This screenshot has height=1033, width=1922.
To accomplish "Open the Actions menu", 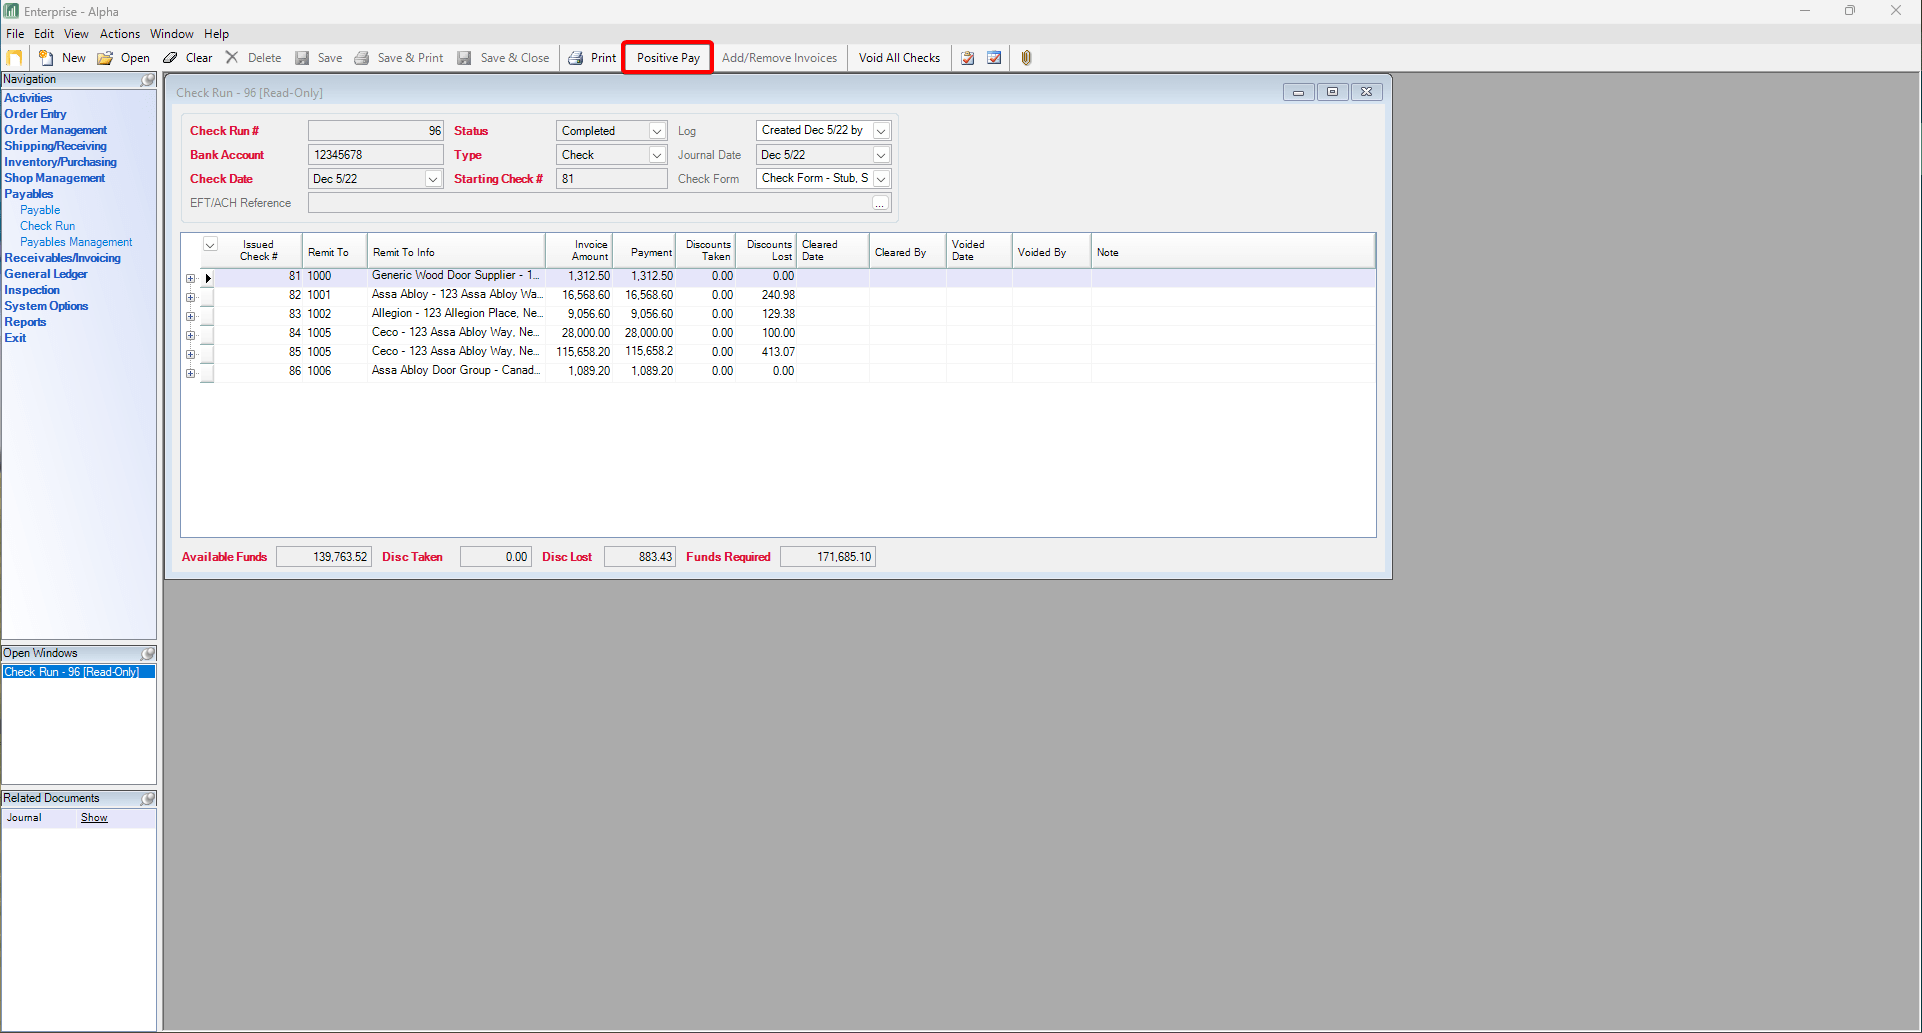I will click(119, 33).
